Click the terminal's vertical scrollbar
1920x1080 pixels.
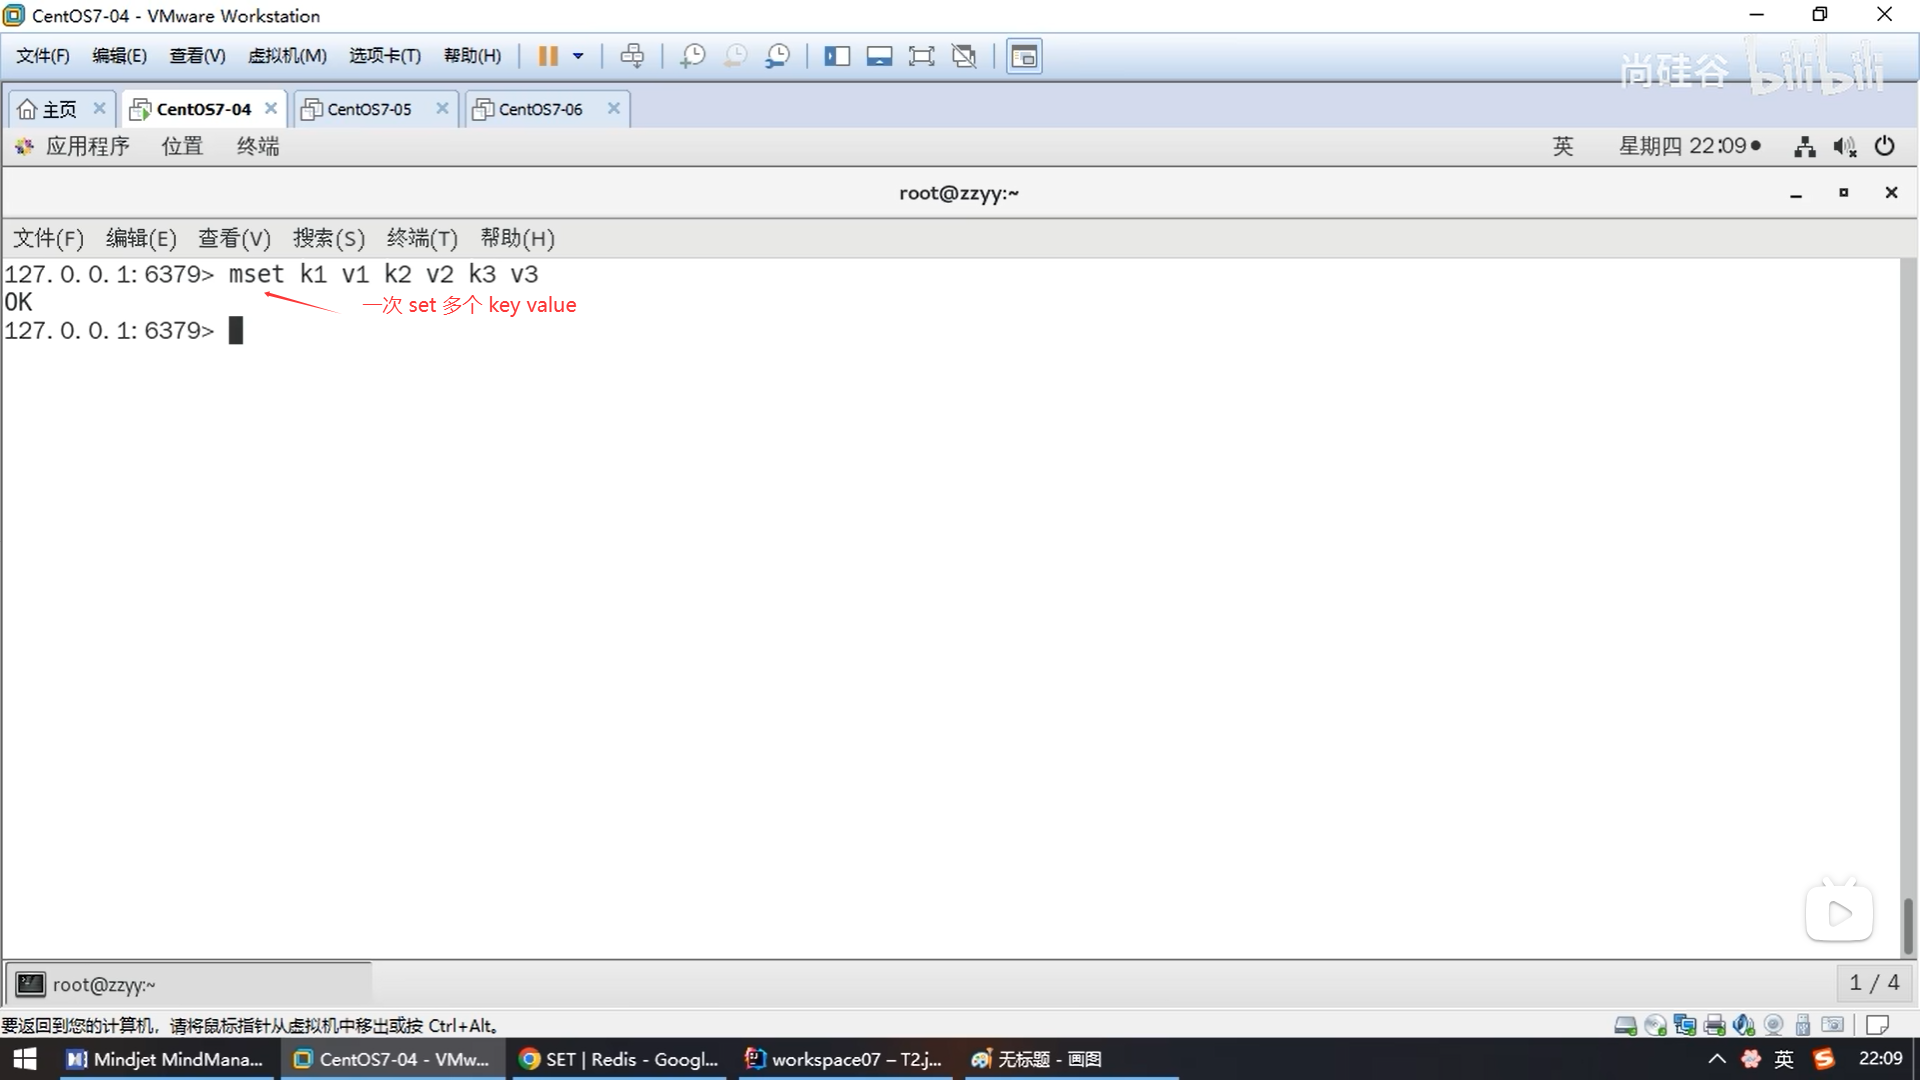[x=1908, y=925]
